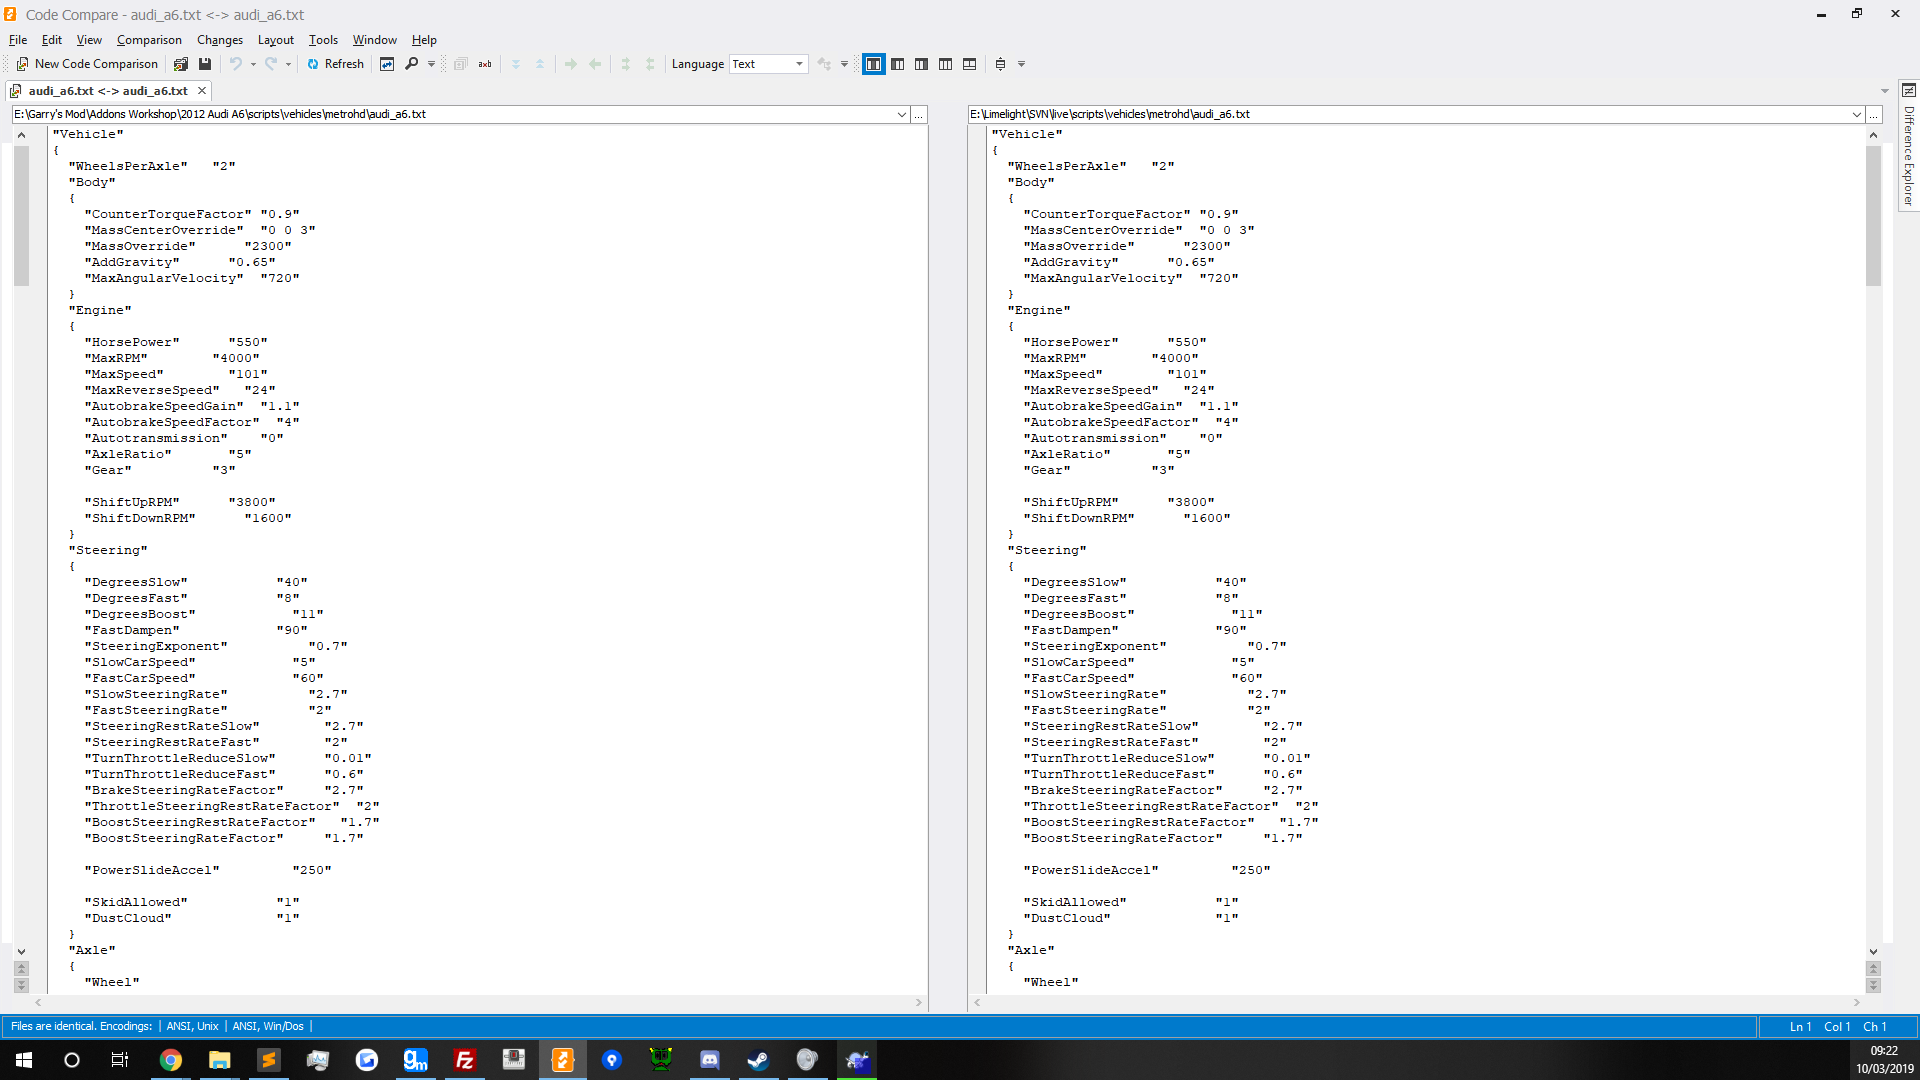Open the Undo history dropdown arrow

[253, 64]
